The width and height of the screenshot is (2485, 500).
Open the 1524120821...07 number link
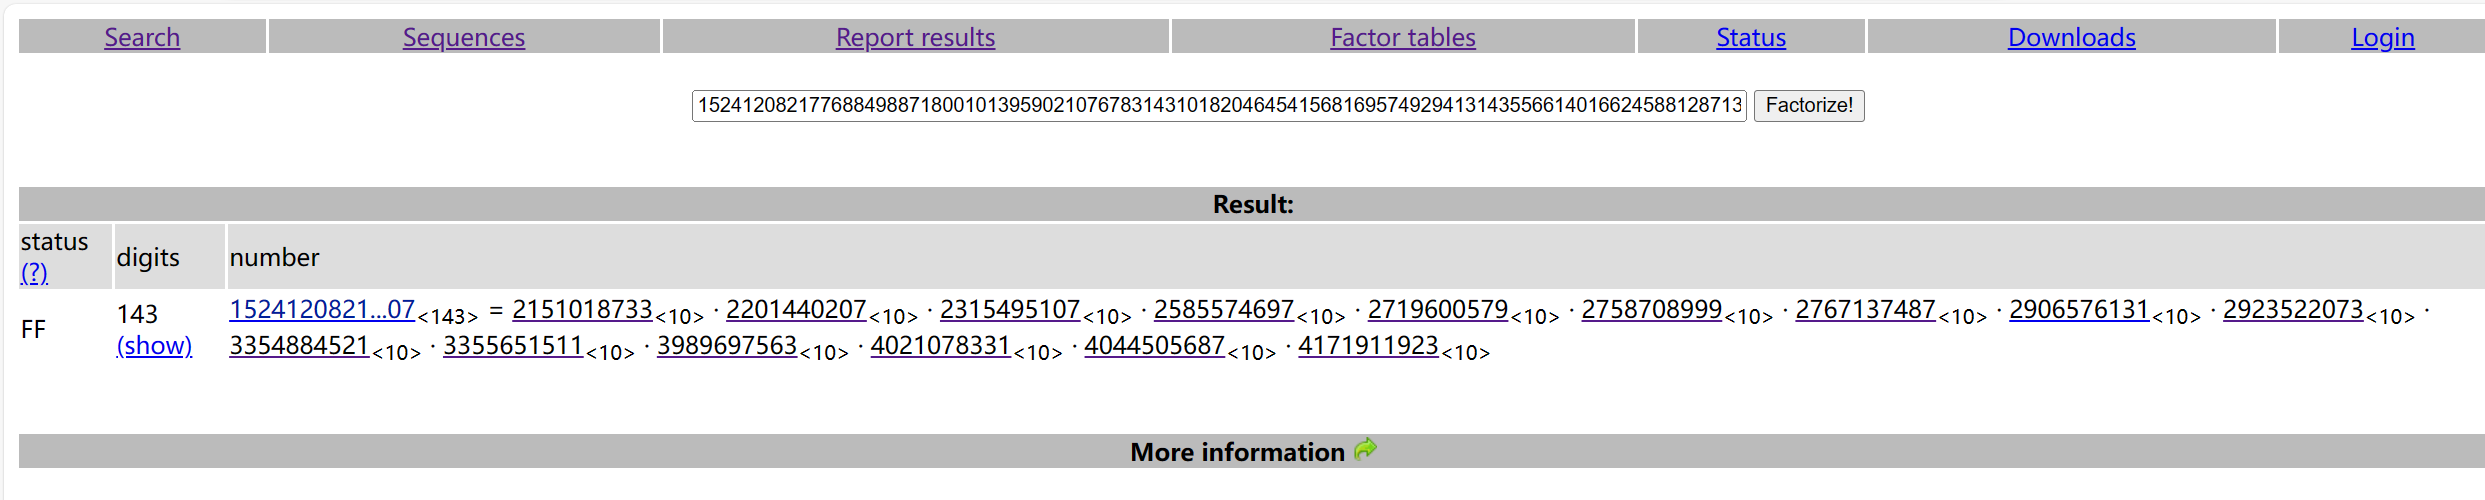pos(322,309)
